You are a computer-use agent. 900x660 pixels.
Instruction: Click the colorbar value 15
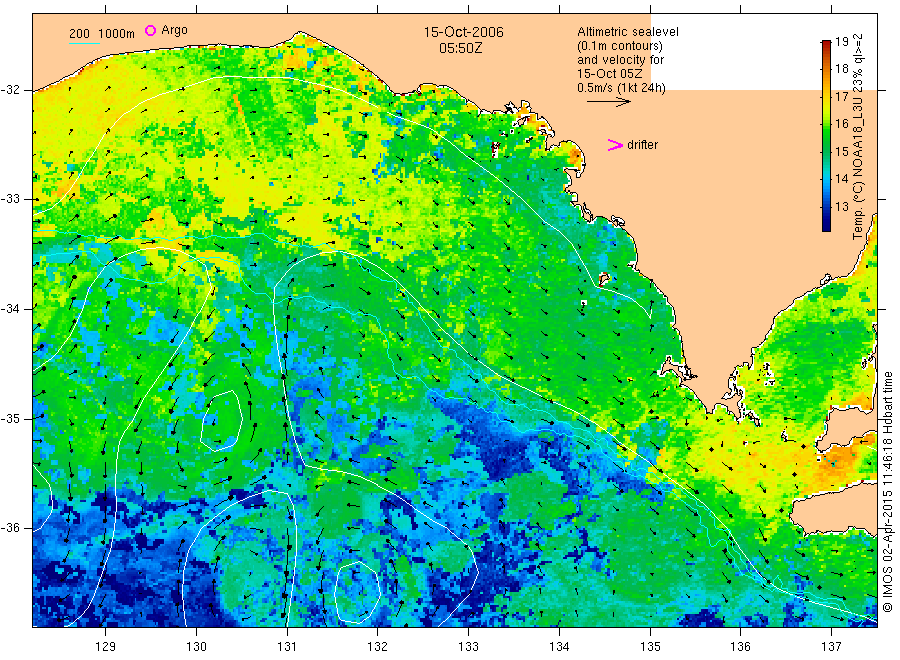[841, 152]
